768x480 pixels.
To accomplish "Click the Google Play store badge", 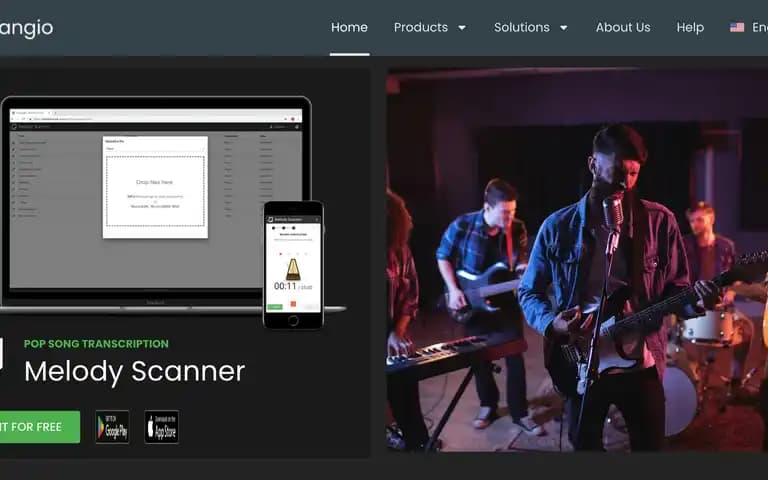I will 112,427.
